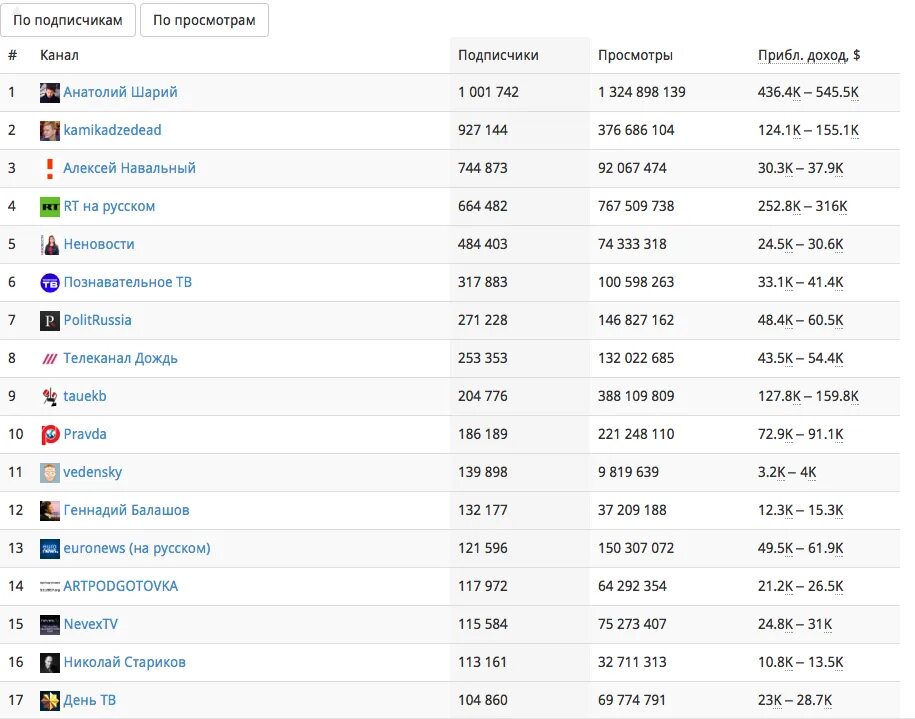This screenshot has height=719, width=915.
Task: Open the euronews (на русском) link
Action: coord(137,548)
